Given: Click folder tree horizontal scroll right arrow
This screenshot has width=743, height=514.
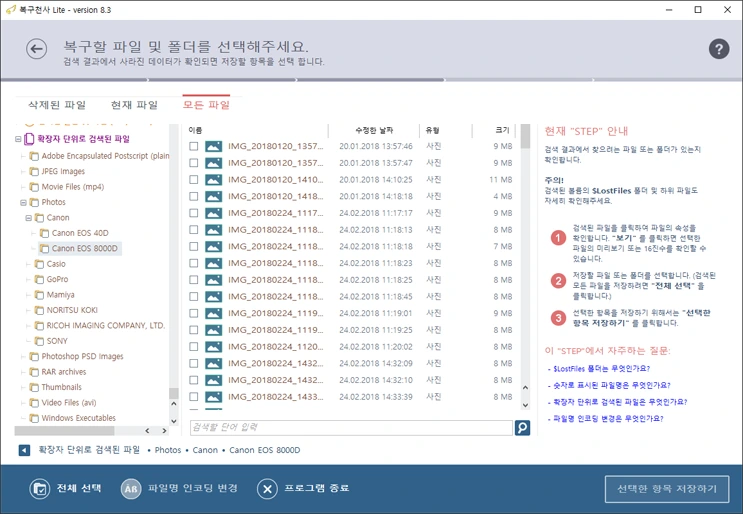Looking at the screenshot, I should 164,431.
